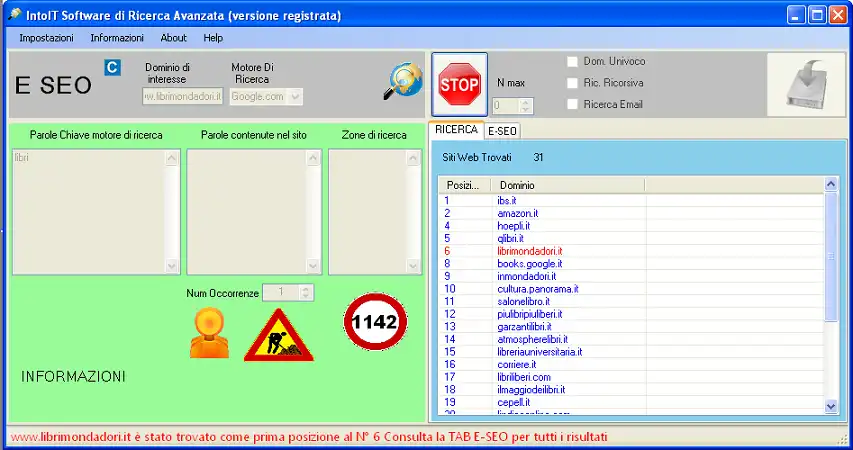
Task: Switch to the E-SEO tab
Action: (502, 131)
